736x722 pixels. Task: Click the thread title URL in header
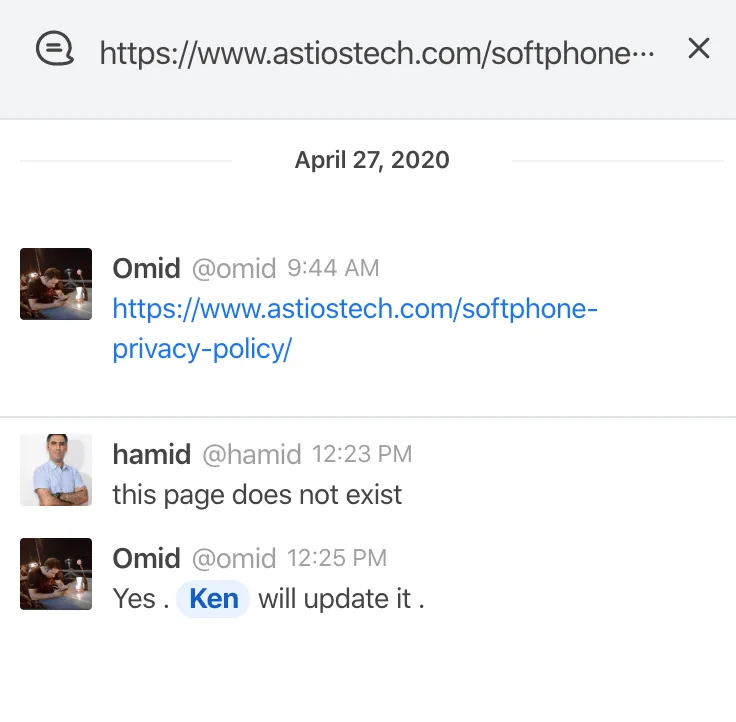click(x=377, y=53)
